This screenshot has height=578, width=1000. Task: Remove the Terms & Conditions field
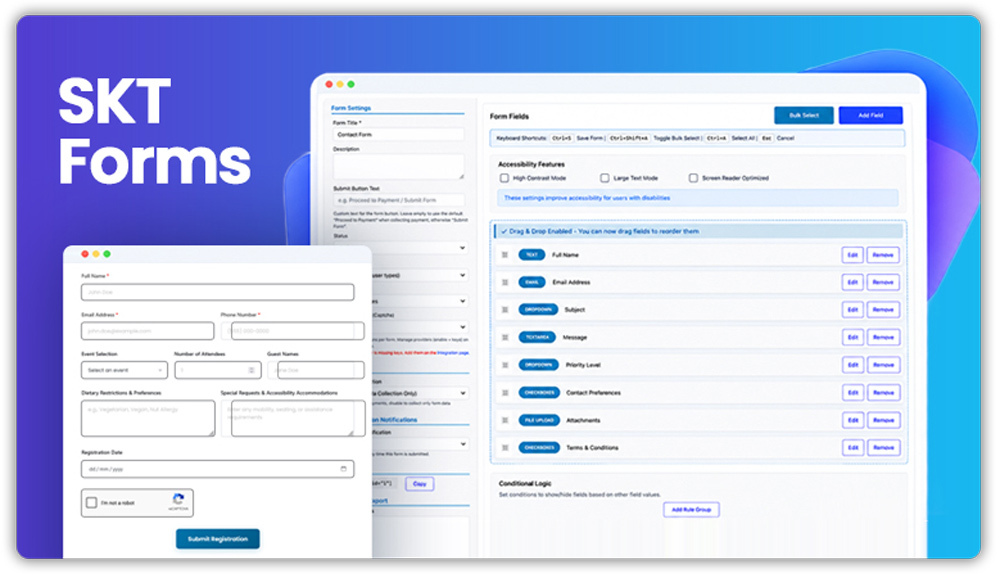click(x=883, y=448)
